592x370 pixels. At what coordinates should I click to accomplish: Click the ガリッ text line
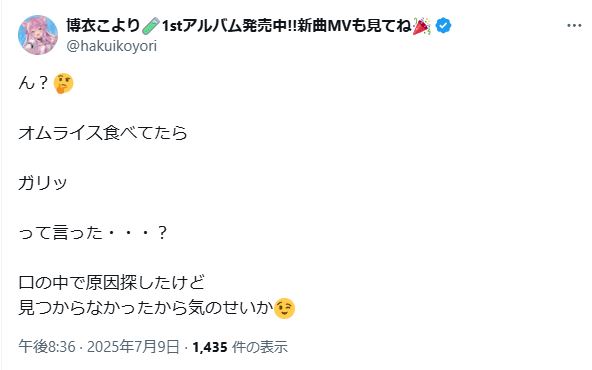(43, 183)
